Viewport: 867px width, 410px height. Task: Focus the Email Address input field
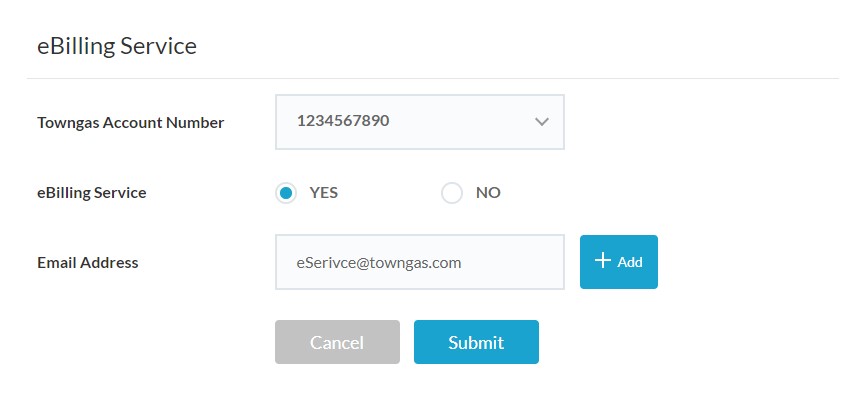tap(419, 262)
